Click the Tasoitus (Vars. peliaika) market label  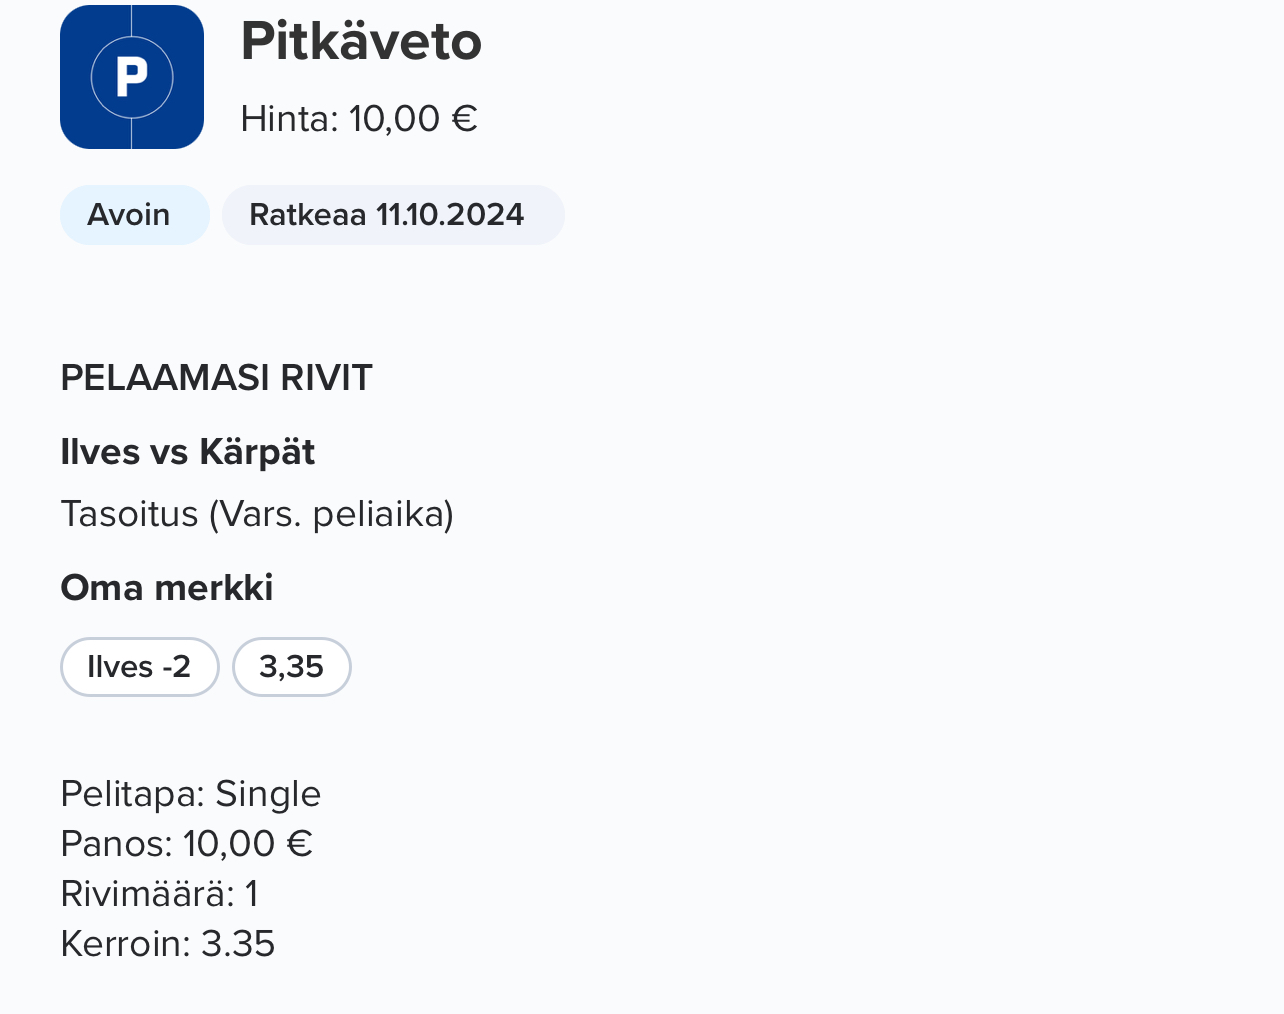pyautogui.click(x=257, y=514)
